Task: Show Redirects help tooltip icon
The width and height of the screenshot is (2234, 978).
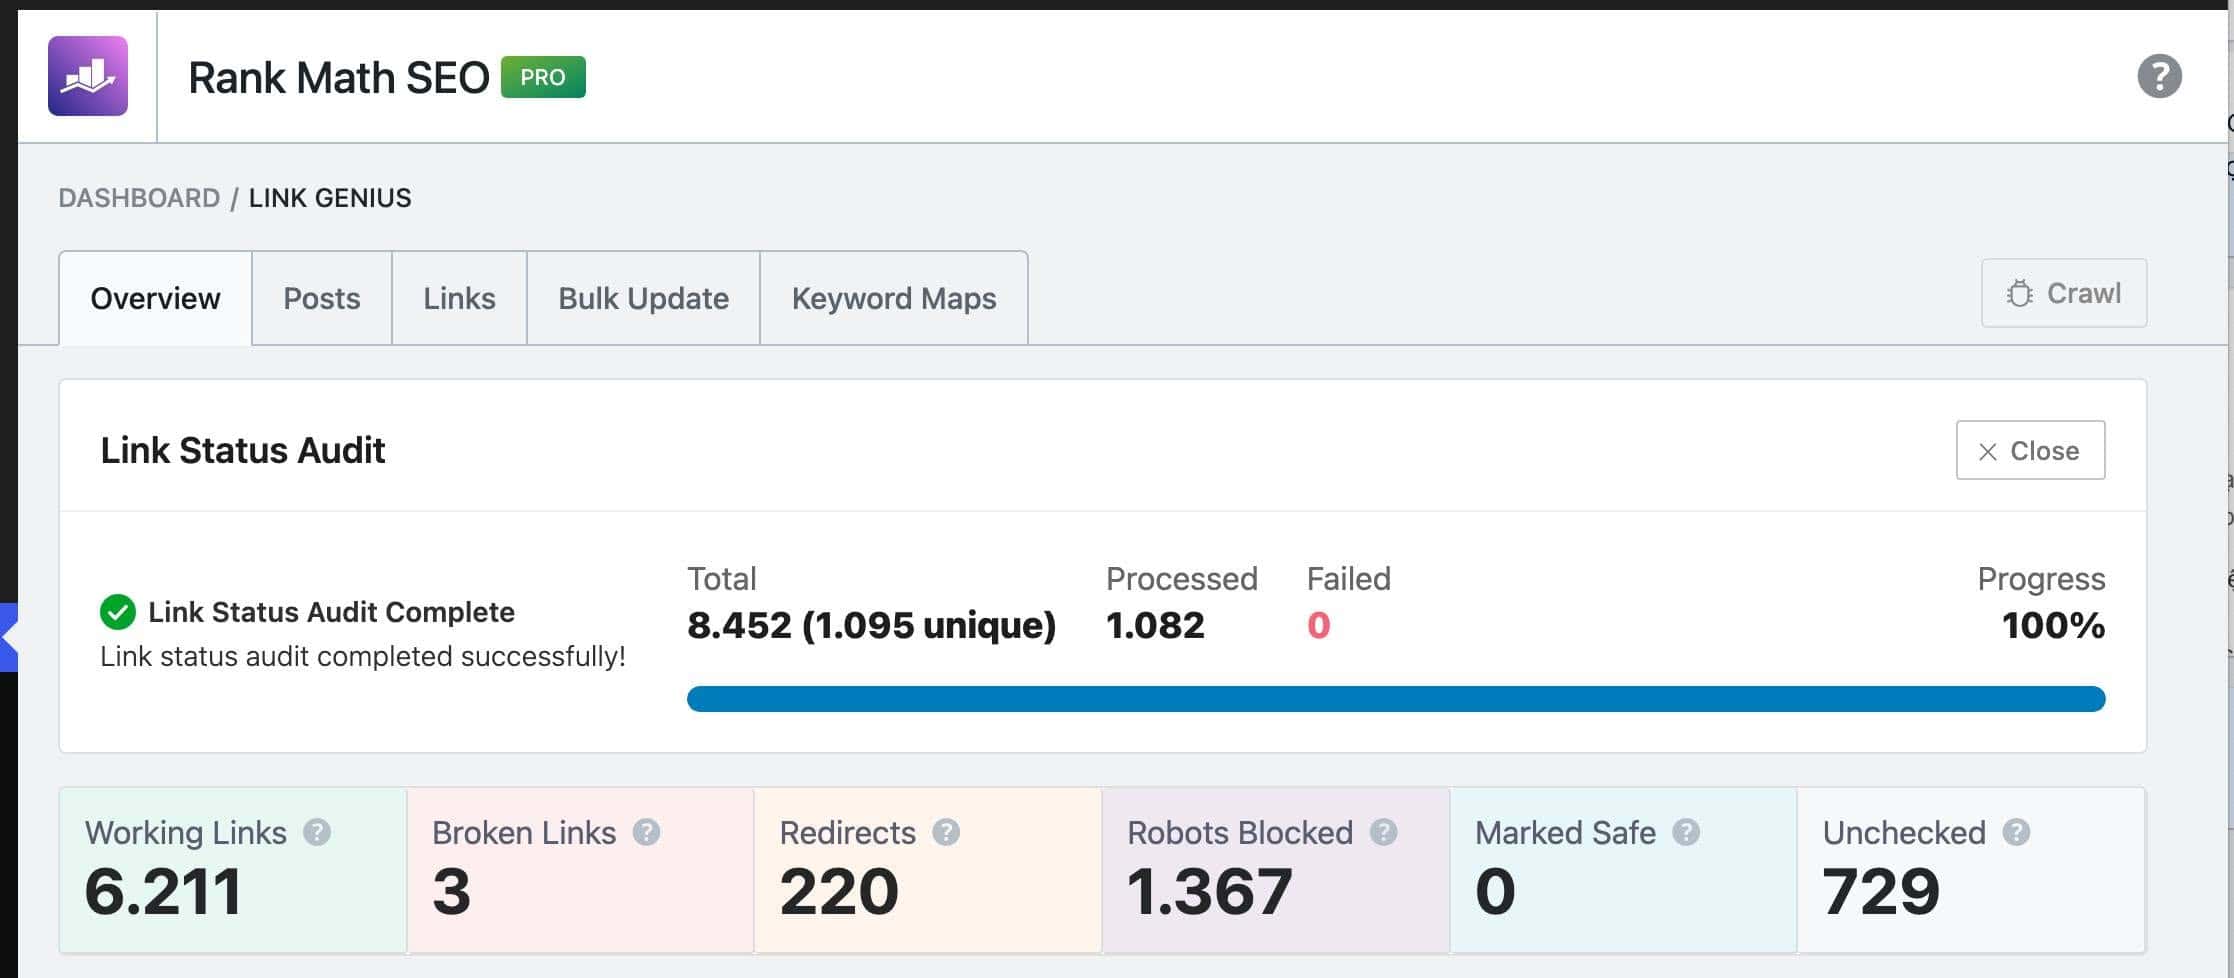Action: click(x=946, y=832)
